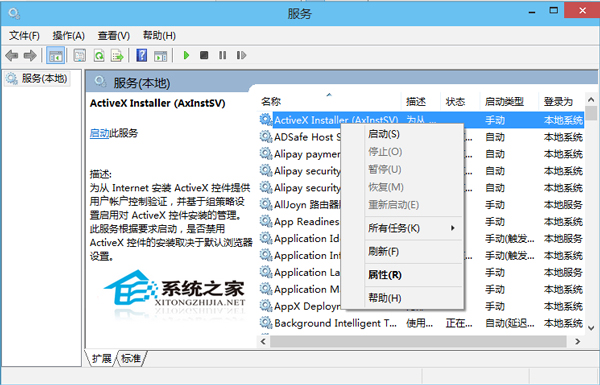Sort by the 登录为 column header
600x385 pixels.
pos(561,101)
